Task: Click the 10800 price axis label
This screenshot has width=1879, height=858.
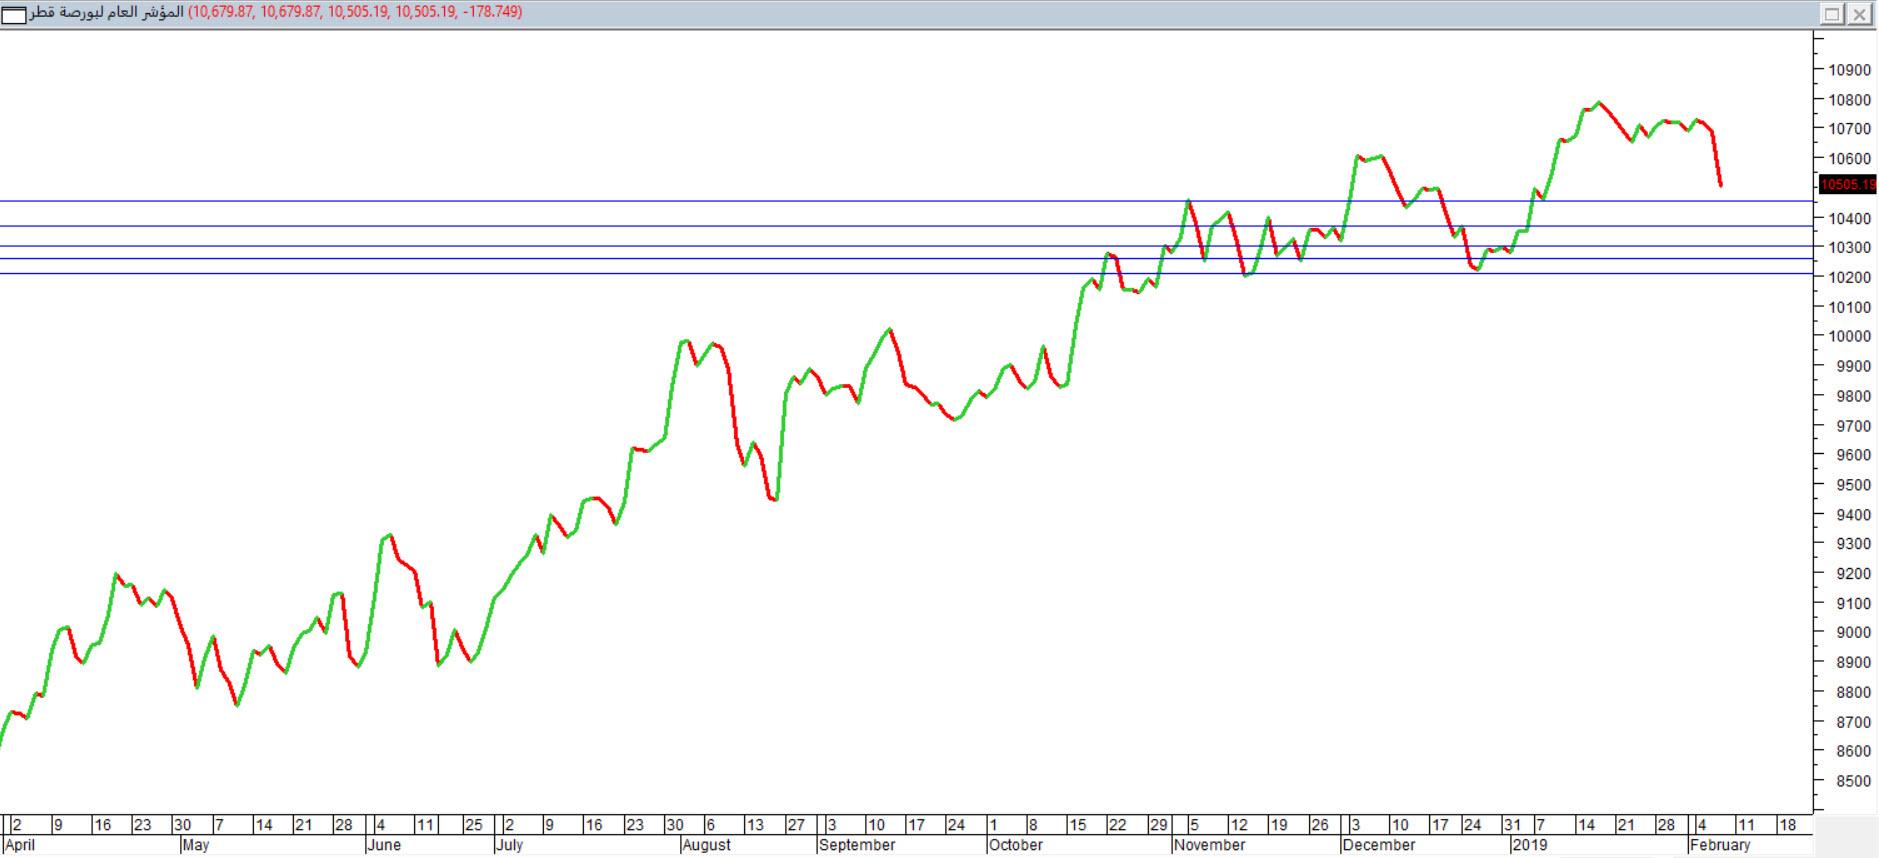Action: pyautogui.click(x=1849, y=100)
